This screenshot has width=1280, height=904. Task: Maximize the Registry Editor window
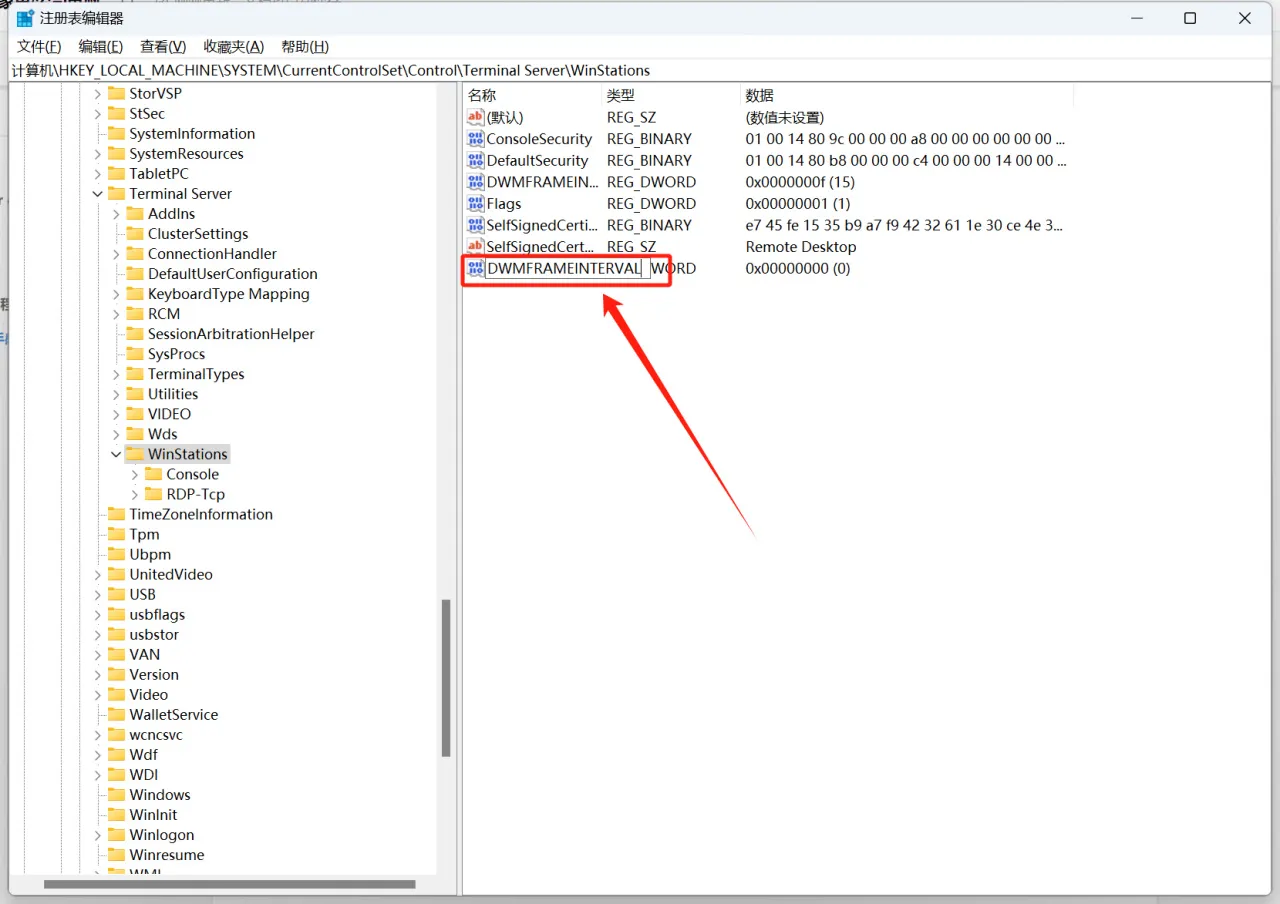[x=1190, y=18]
